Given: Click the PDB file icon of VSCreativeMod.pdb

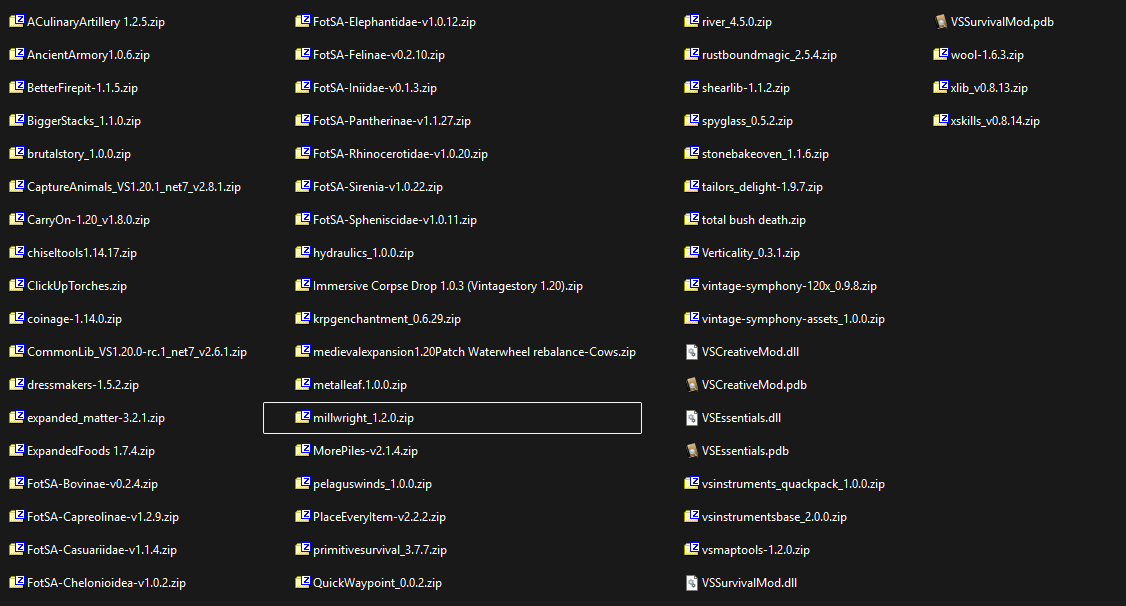Looking at the screenshot, I should [x=692, y=385].
